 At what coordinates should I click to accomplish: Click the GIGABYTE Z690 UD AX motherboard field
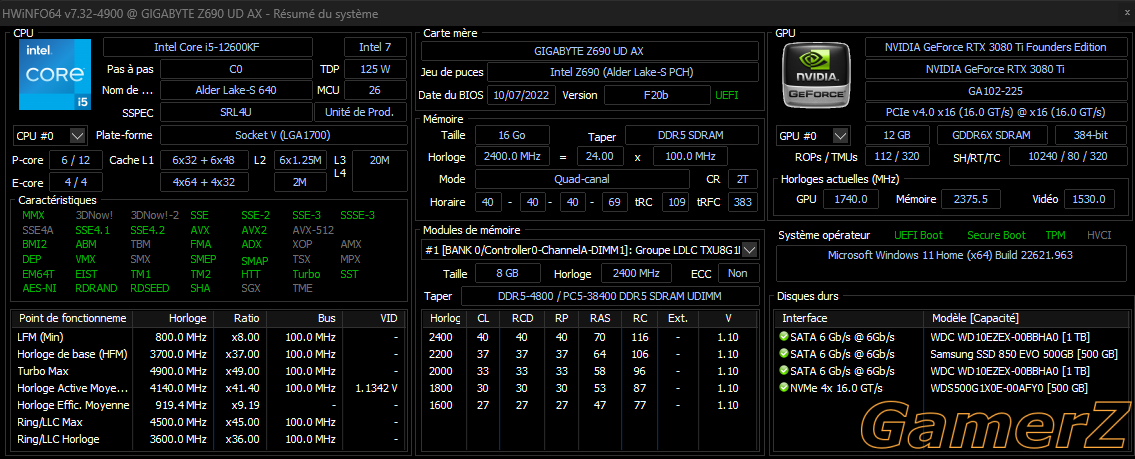point(589,51)
